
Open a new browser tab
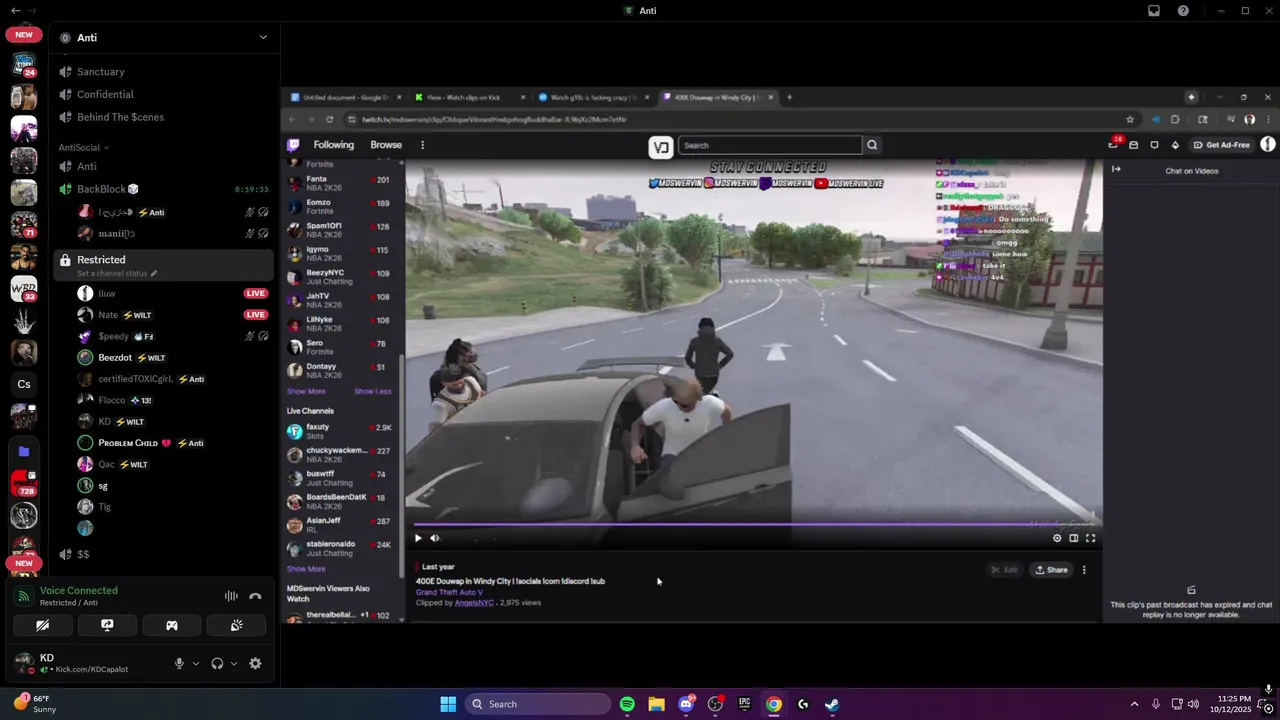point(789,97)
